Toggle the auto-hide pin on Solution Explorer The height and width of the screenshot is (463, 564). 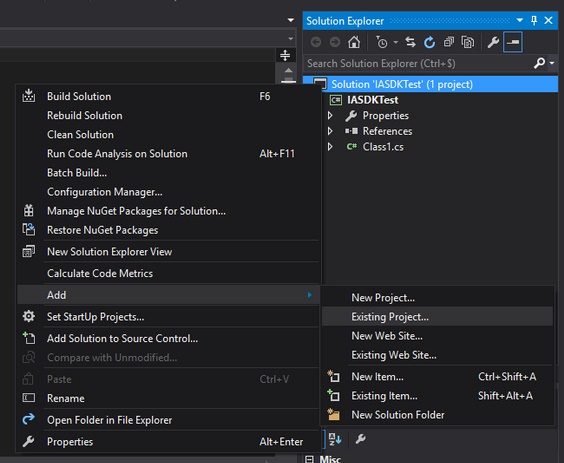click(534, 21)
